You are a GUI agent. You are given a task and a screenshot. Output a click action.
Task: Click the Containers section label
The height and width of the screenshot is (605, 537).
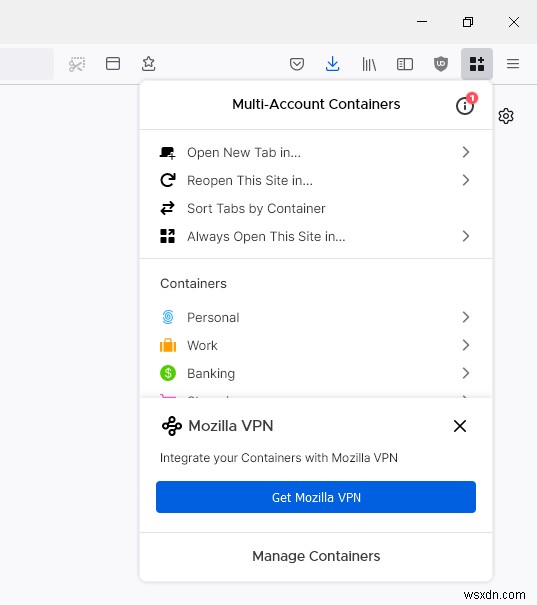pyautogui.click(x=193, y=284)
